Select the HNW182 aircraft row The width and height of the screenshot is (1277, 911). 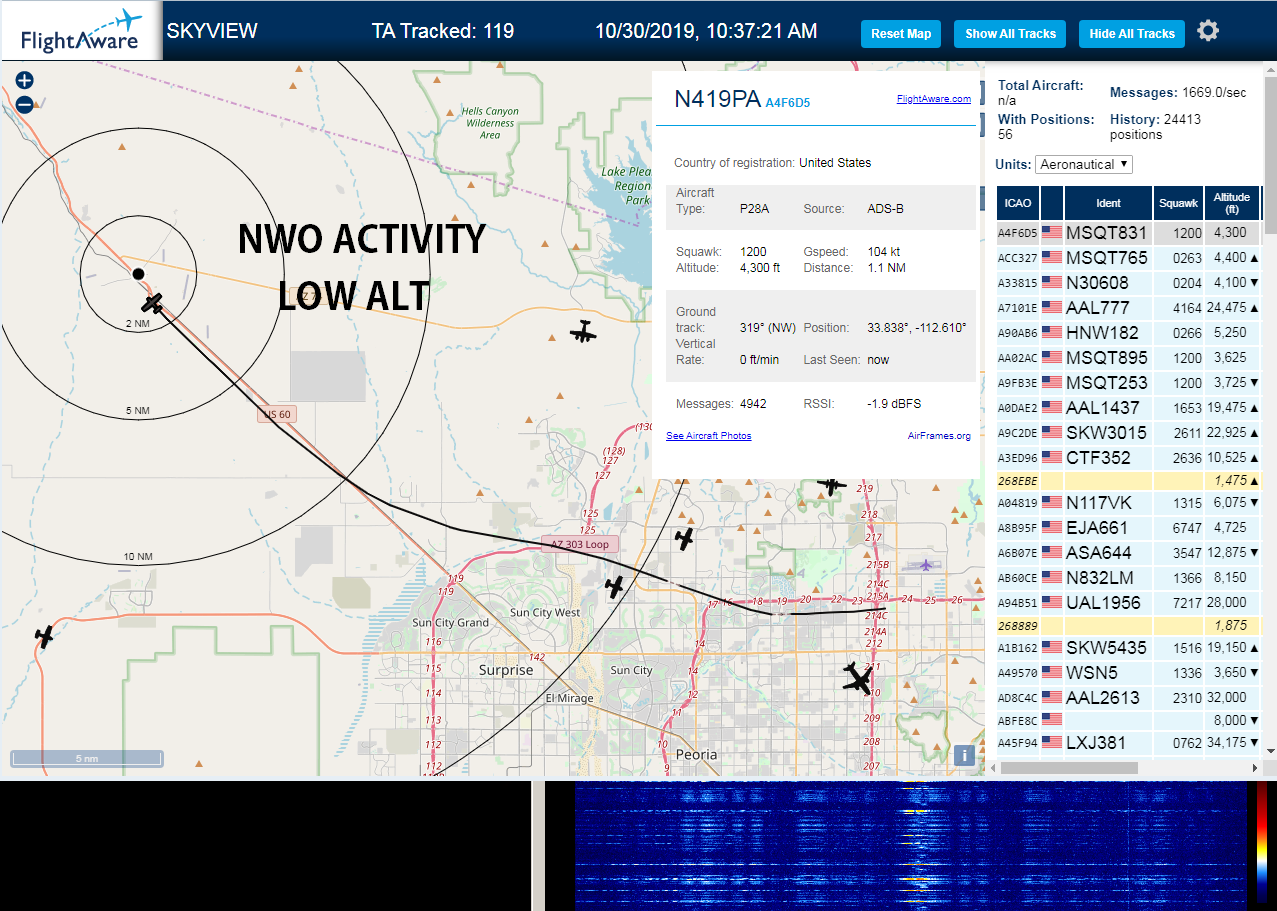pos(1130,333)
